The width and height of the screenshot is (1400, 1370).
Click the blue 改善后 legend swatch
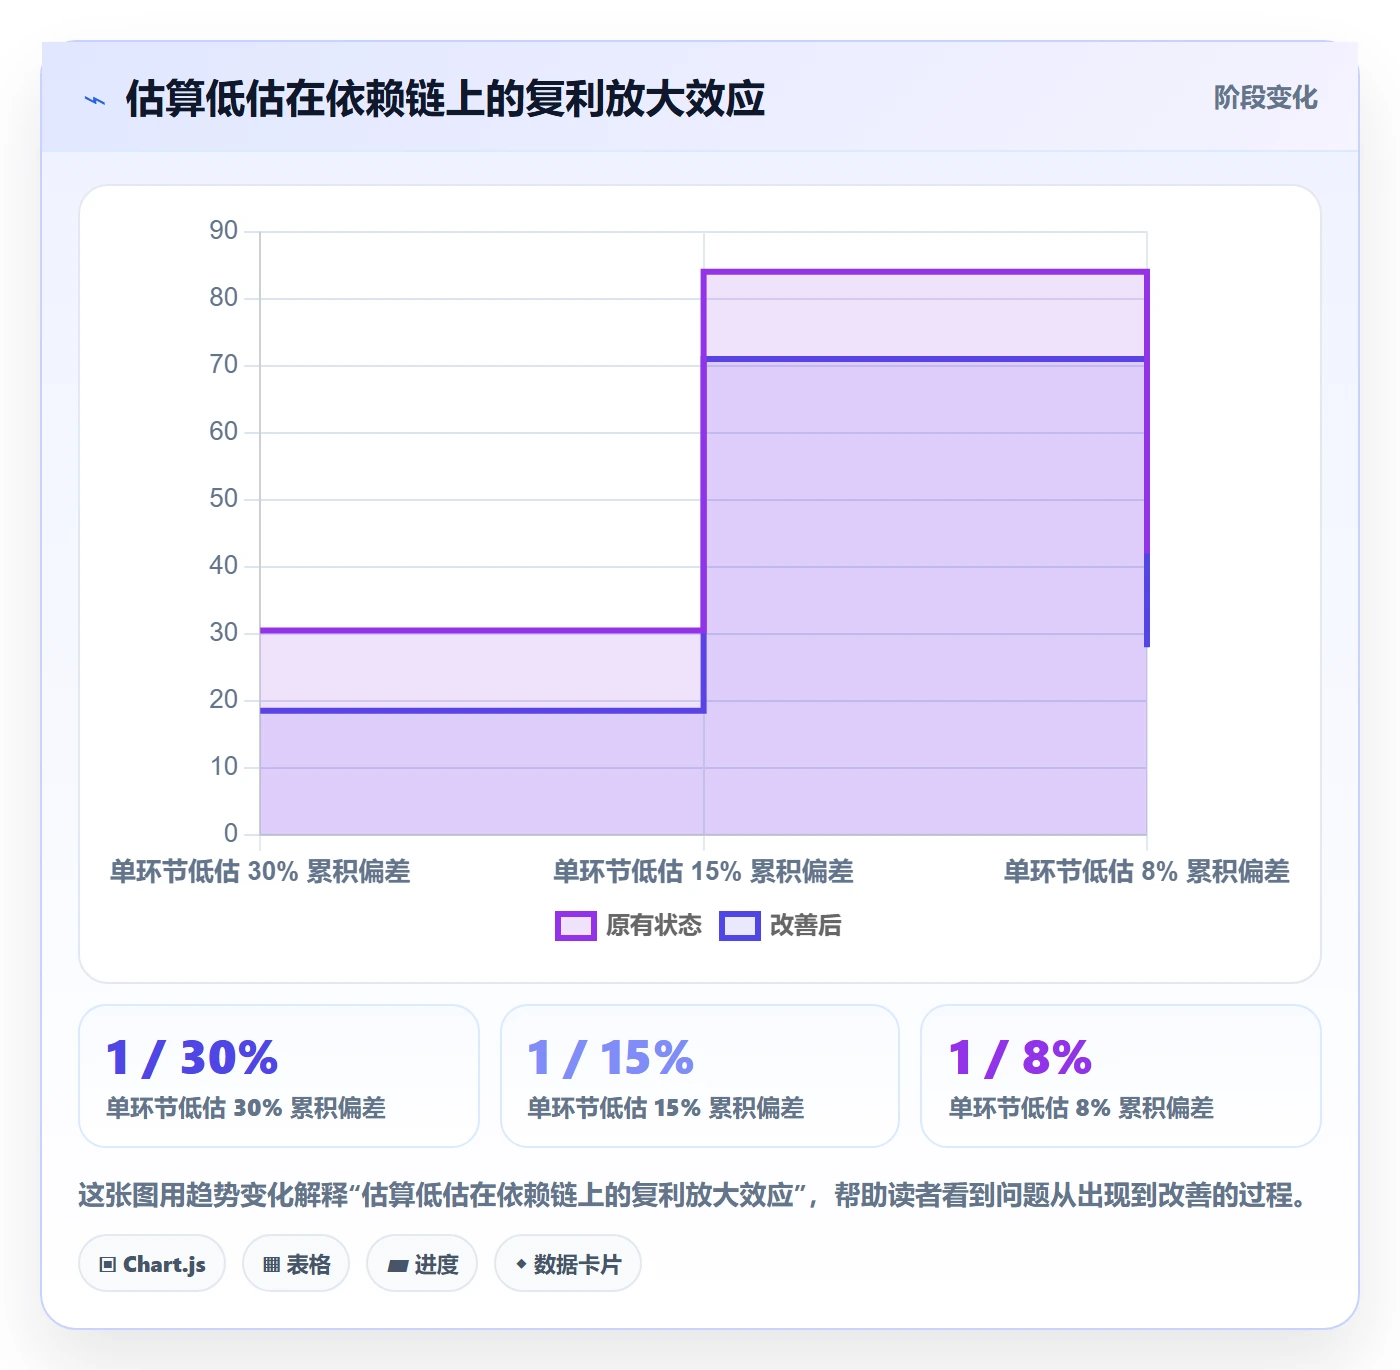740,926
